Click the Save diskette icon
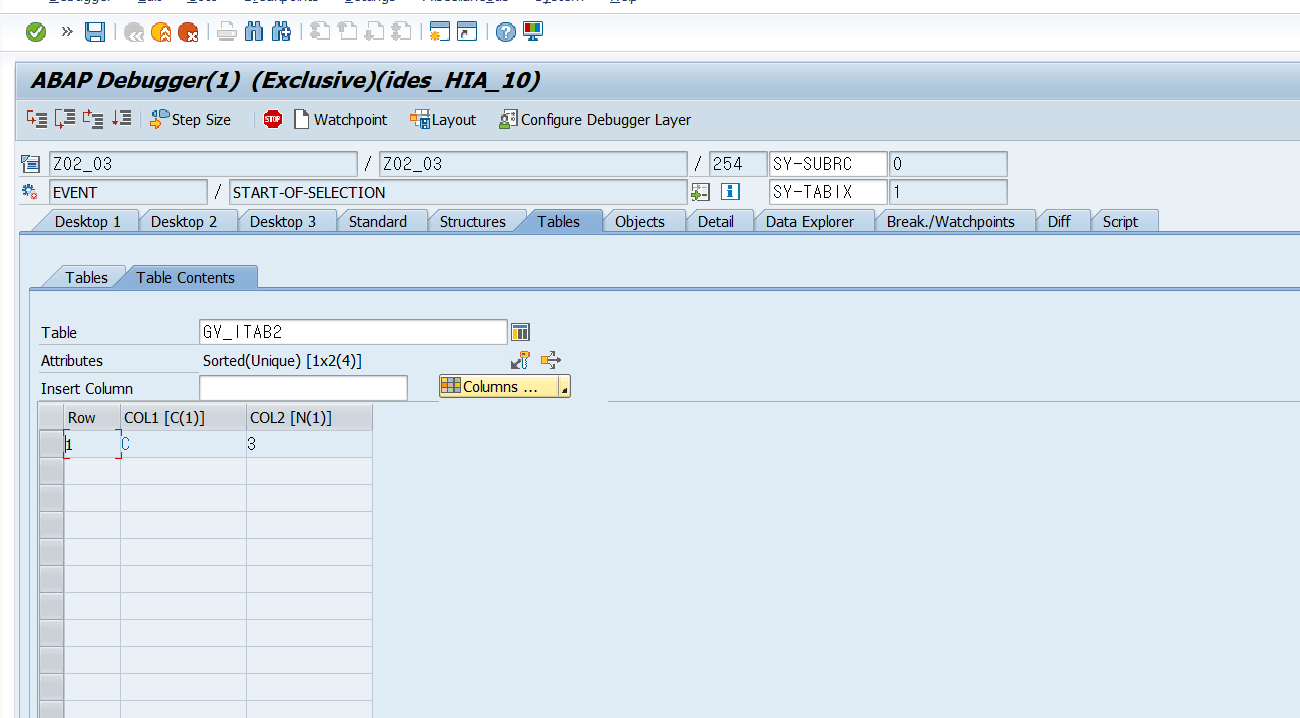This screenshot has width=1300, height=718. 95,33
